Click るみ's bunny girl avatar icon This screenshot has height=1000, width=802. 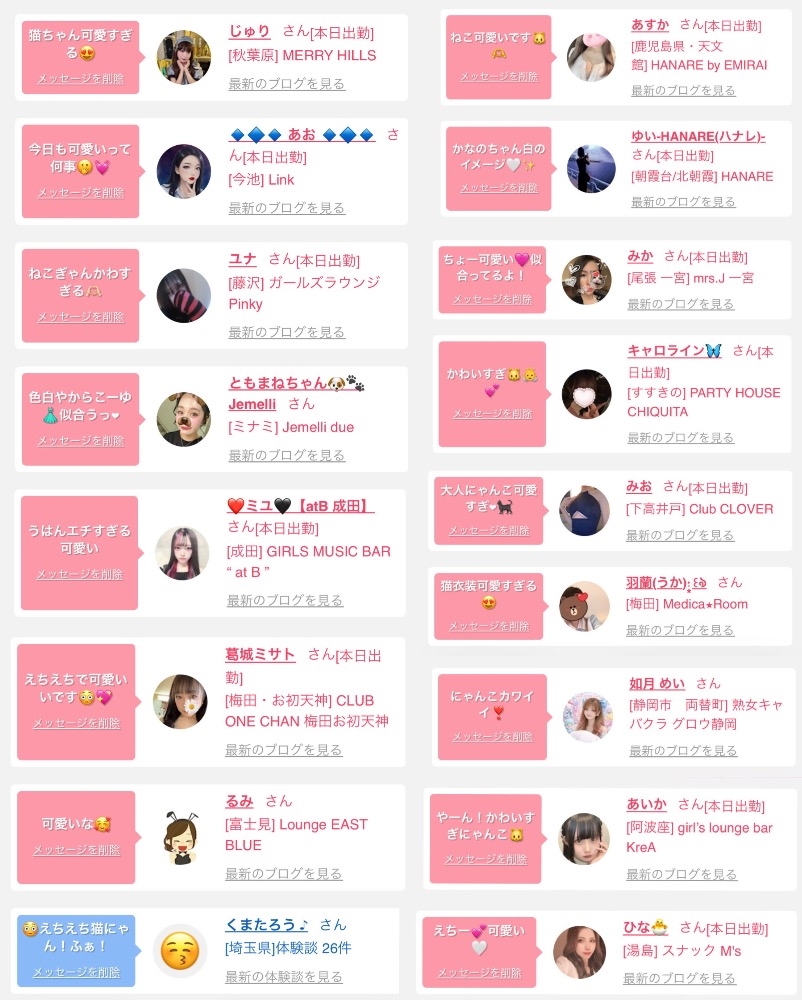click(180, 837)
